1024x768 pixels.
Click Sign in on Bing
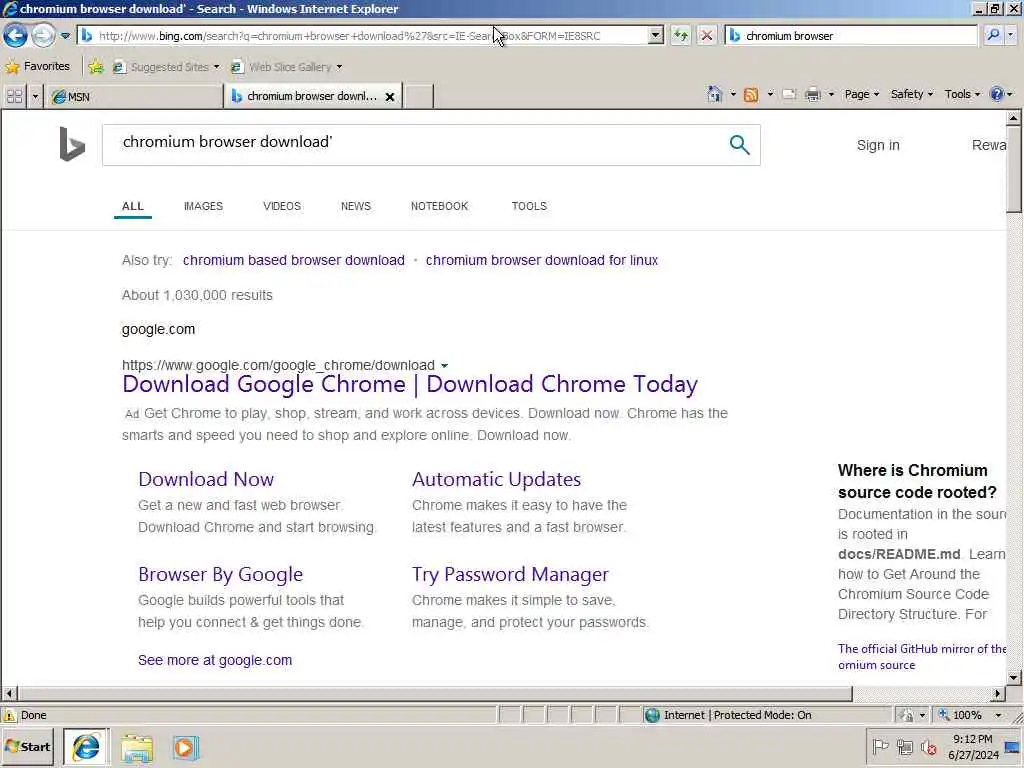click(878, 145)
